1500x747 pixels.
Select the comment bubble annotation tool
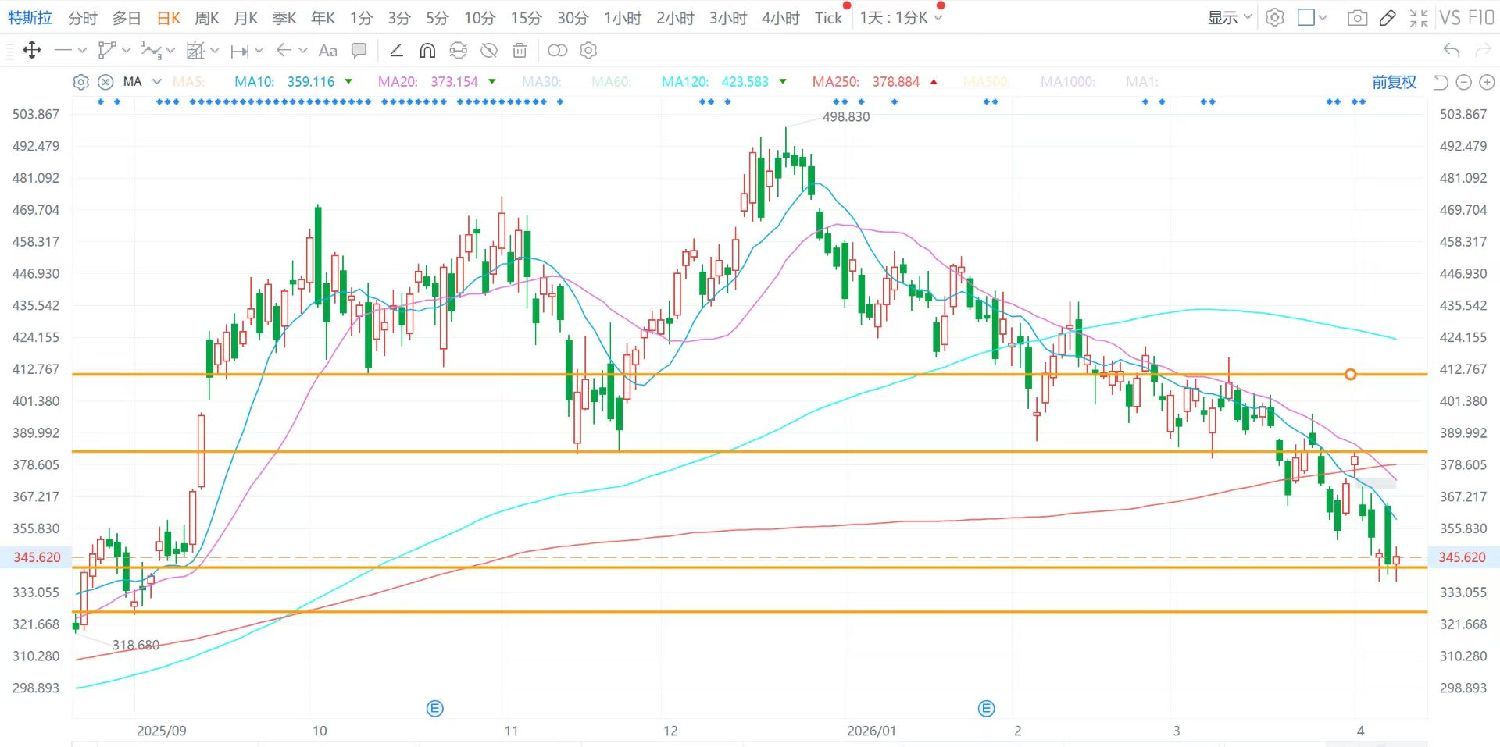click(359, 50)
